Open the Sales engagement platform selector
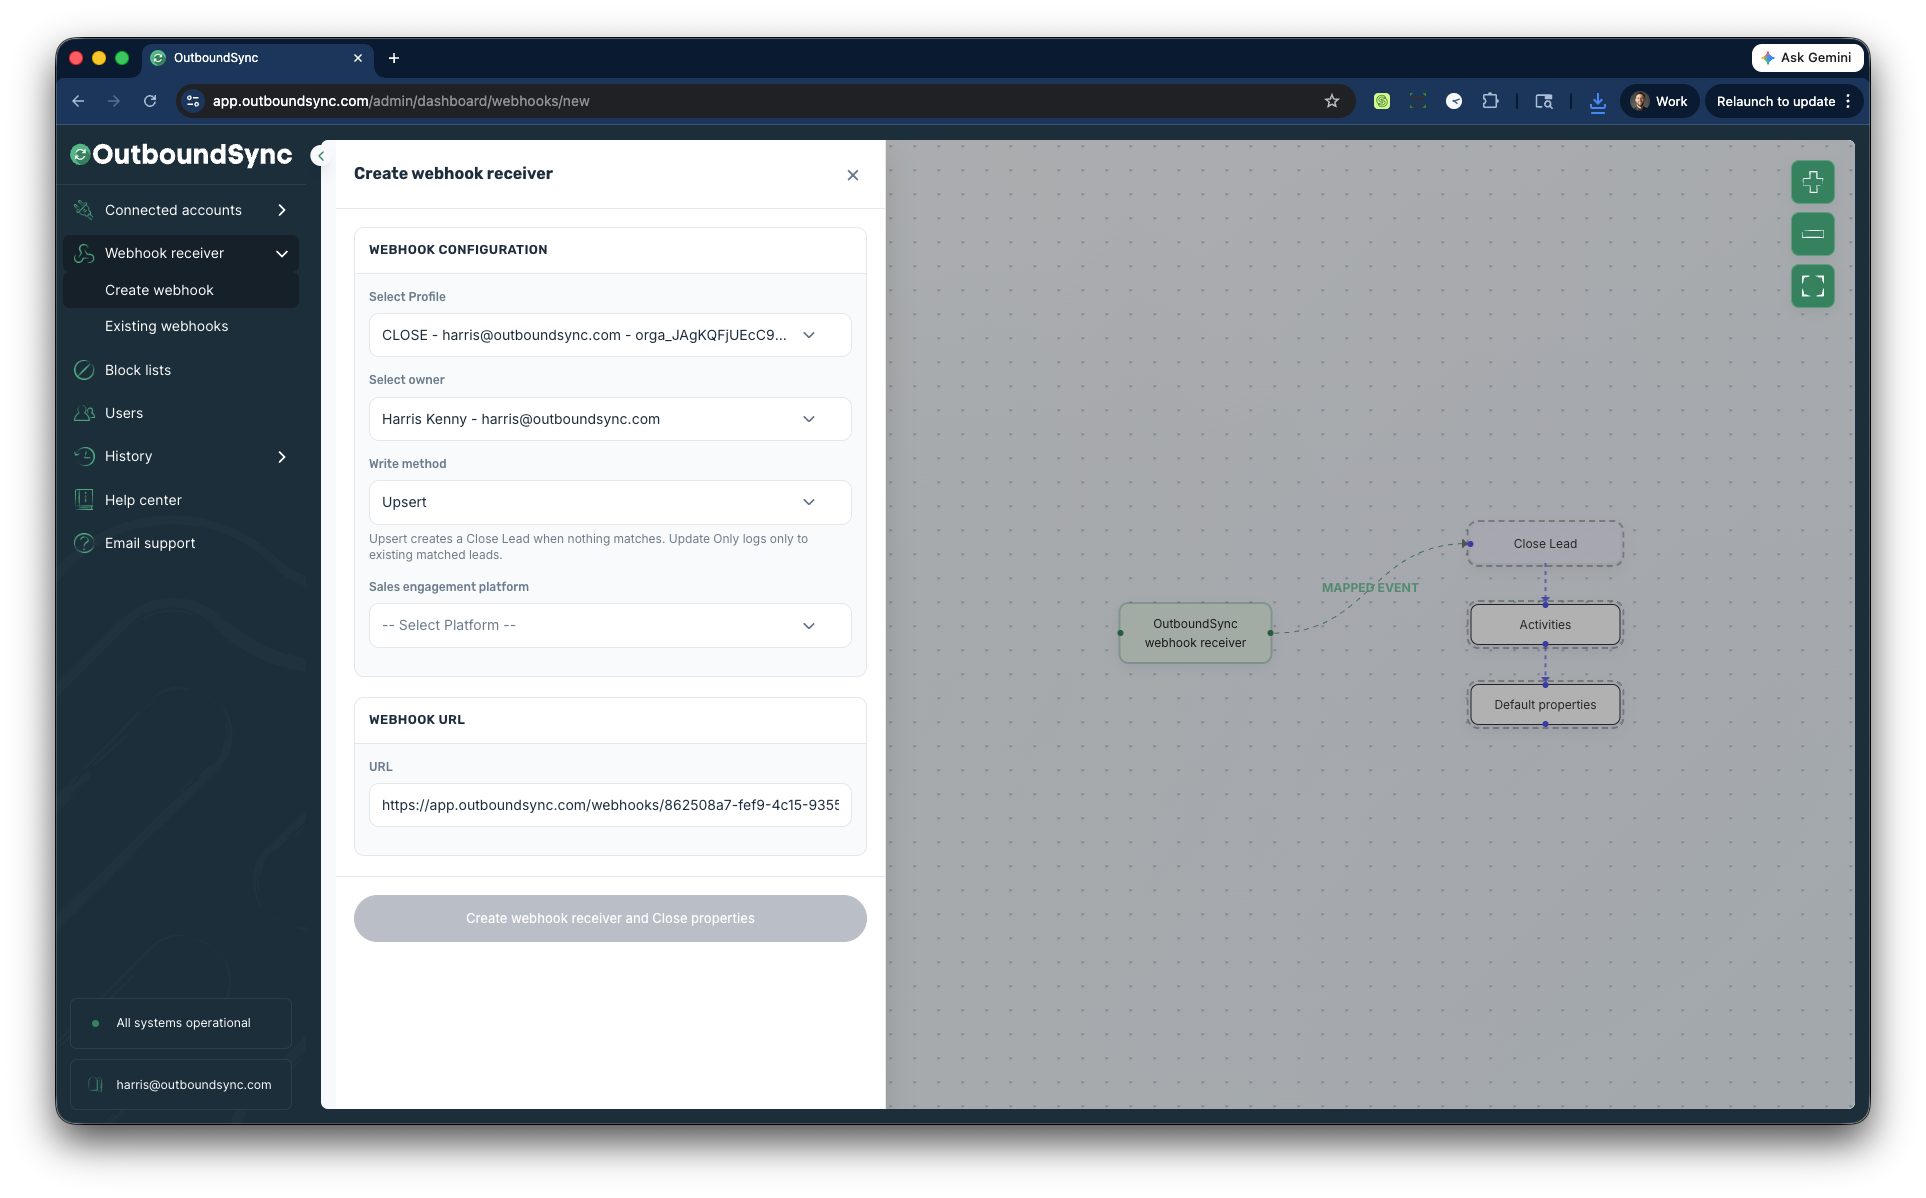1926x1198 pixels. click(609, 625)
